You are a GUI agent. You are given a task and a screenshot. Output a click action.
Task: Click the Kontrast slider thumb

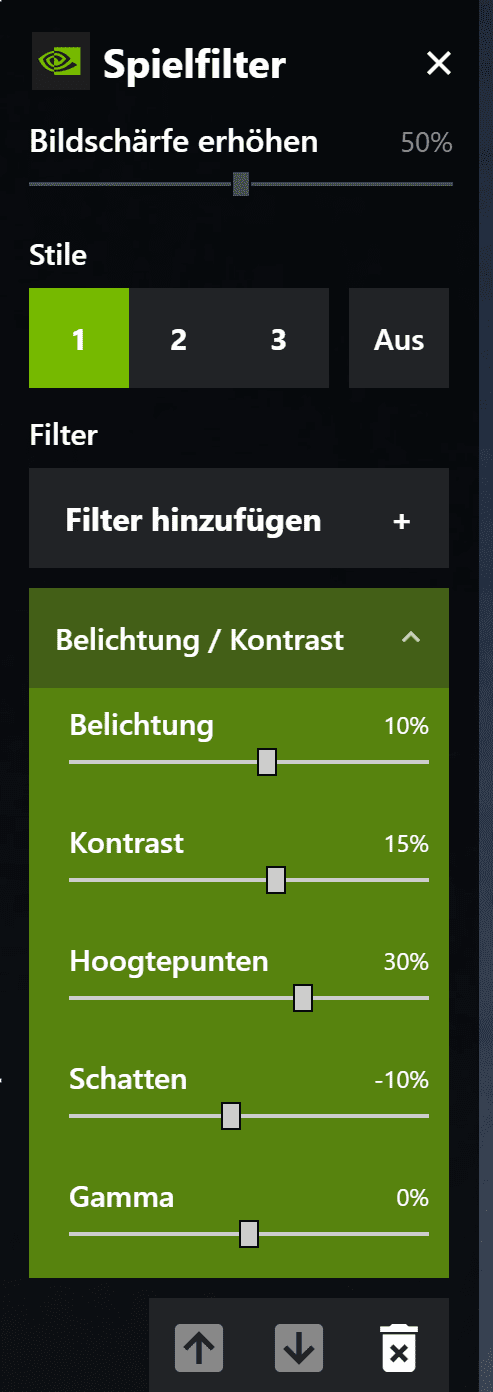(x=276, y=880)
